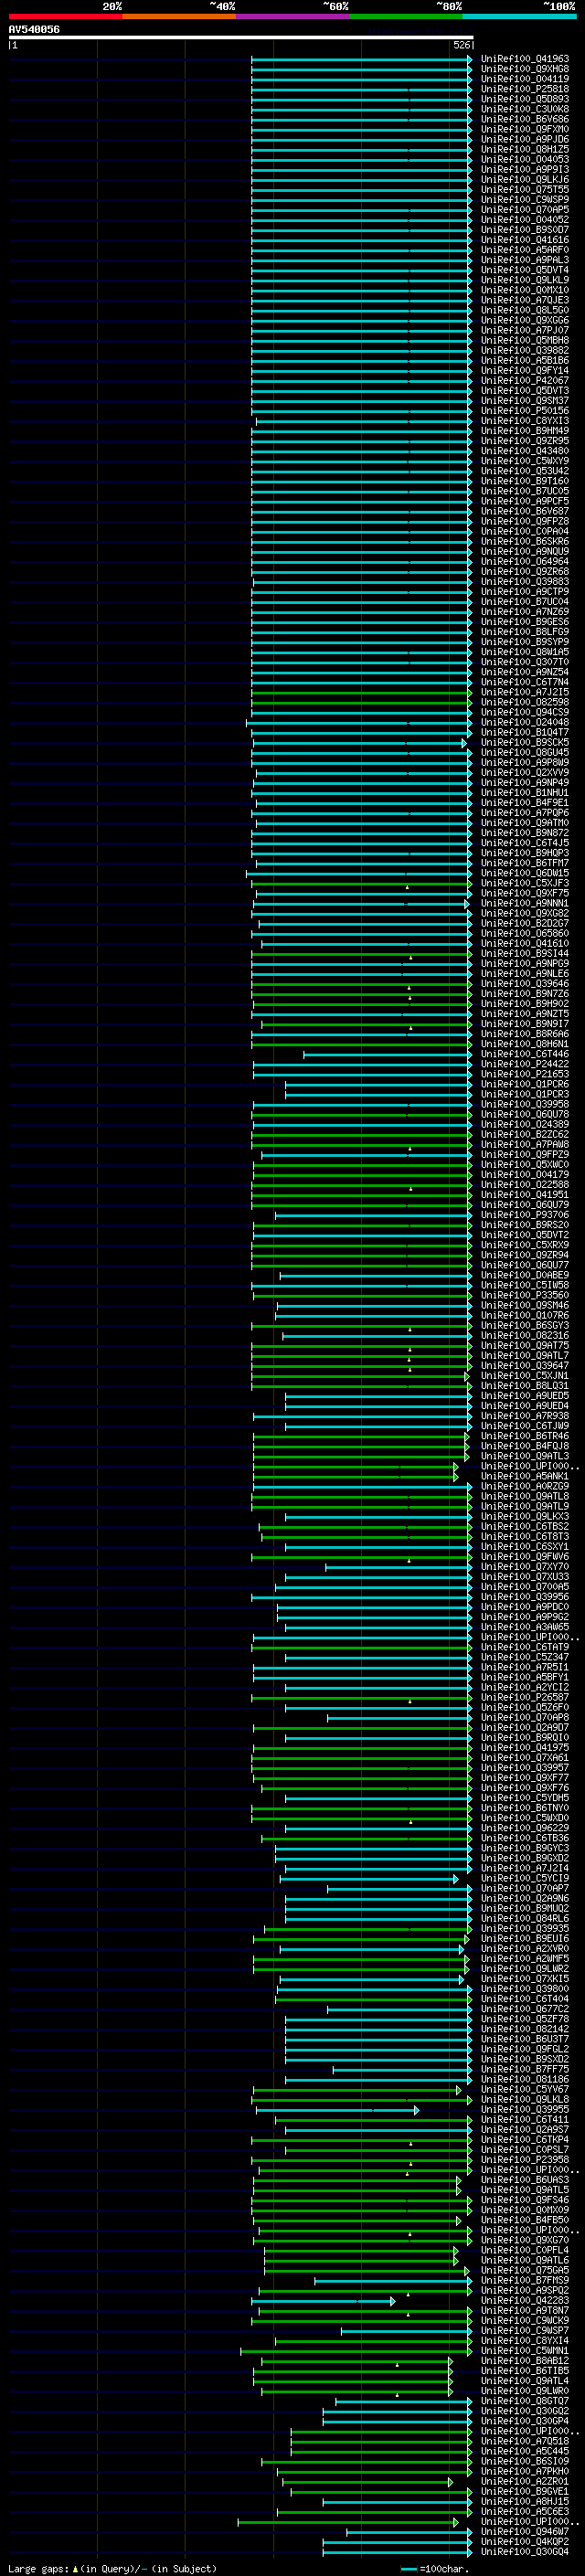
Task: Select the UniRef100_Q8H1Z5 label
Action: [525, 149]
